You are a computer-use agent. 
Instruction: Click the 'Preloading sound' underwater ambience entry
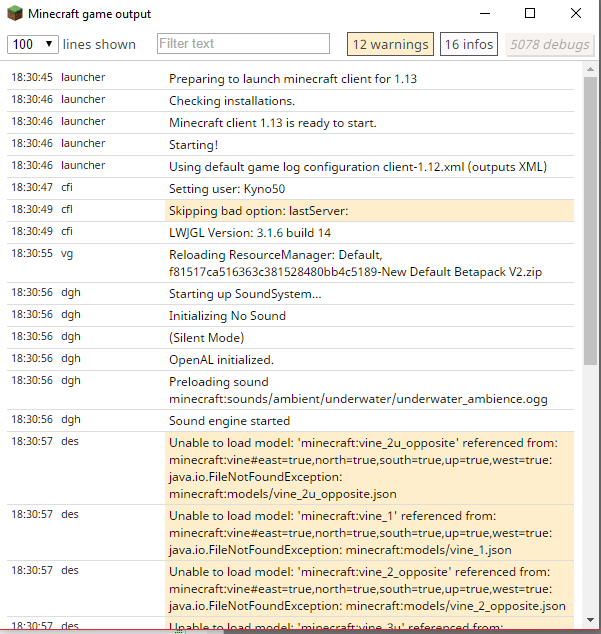[357, 390]
